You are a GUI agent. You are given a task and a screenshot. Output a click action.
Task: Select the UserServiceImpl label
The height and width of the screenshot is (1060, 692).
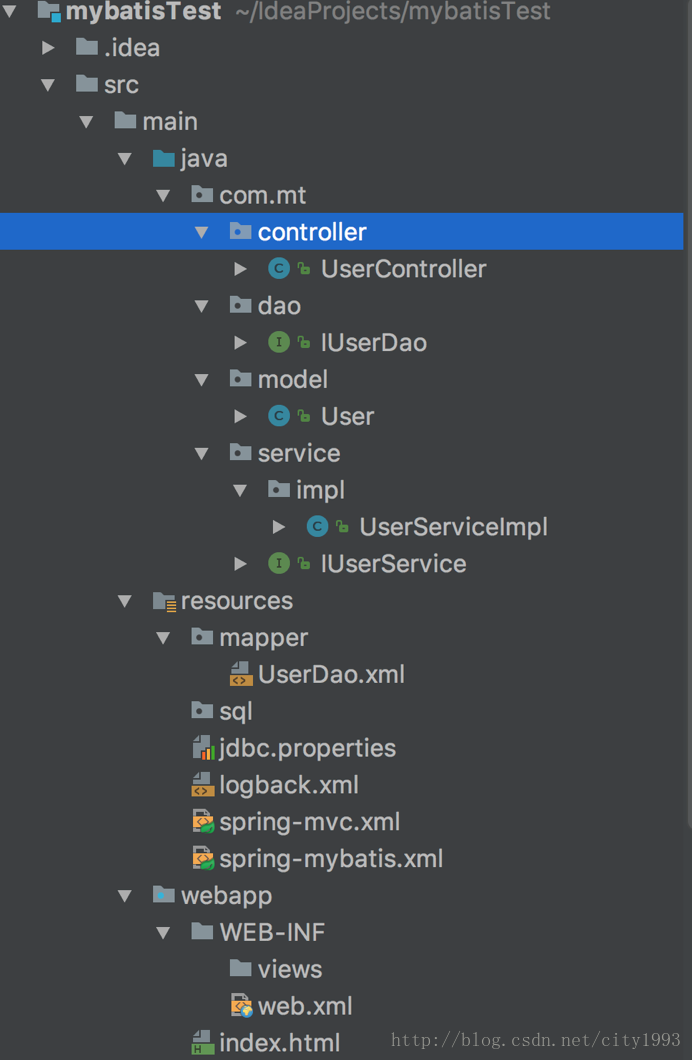point(453,527)
